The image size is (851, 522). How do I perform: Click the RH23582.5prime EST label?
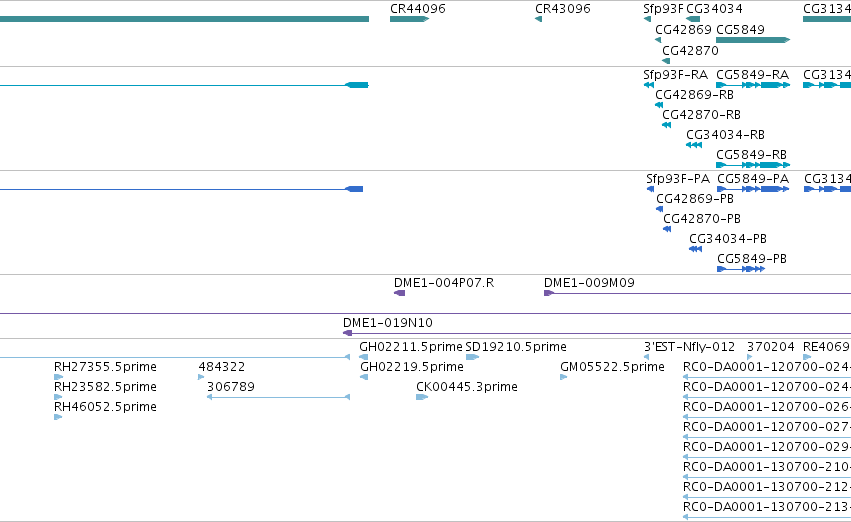[105, 387]
